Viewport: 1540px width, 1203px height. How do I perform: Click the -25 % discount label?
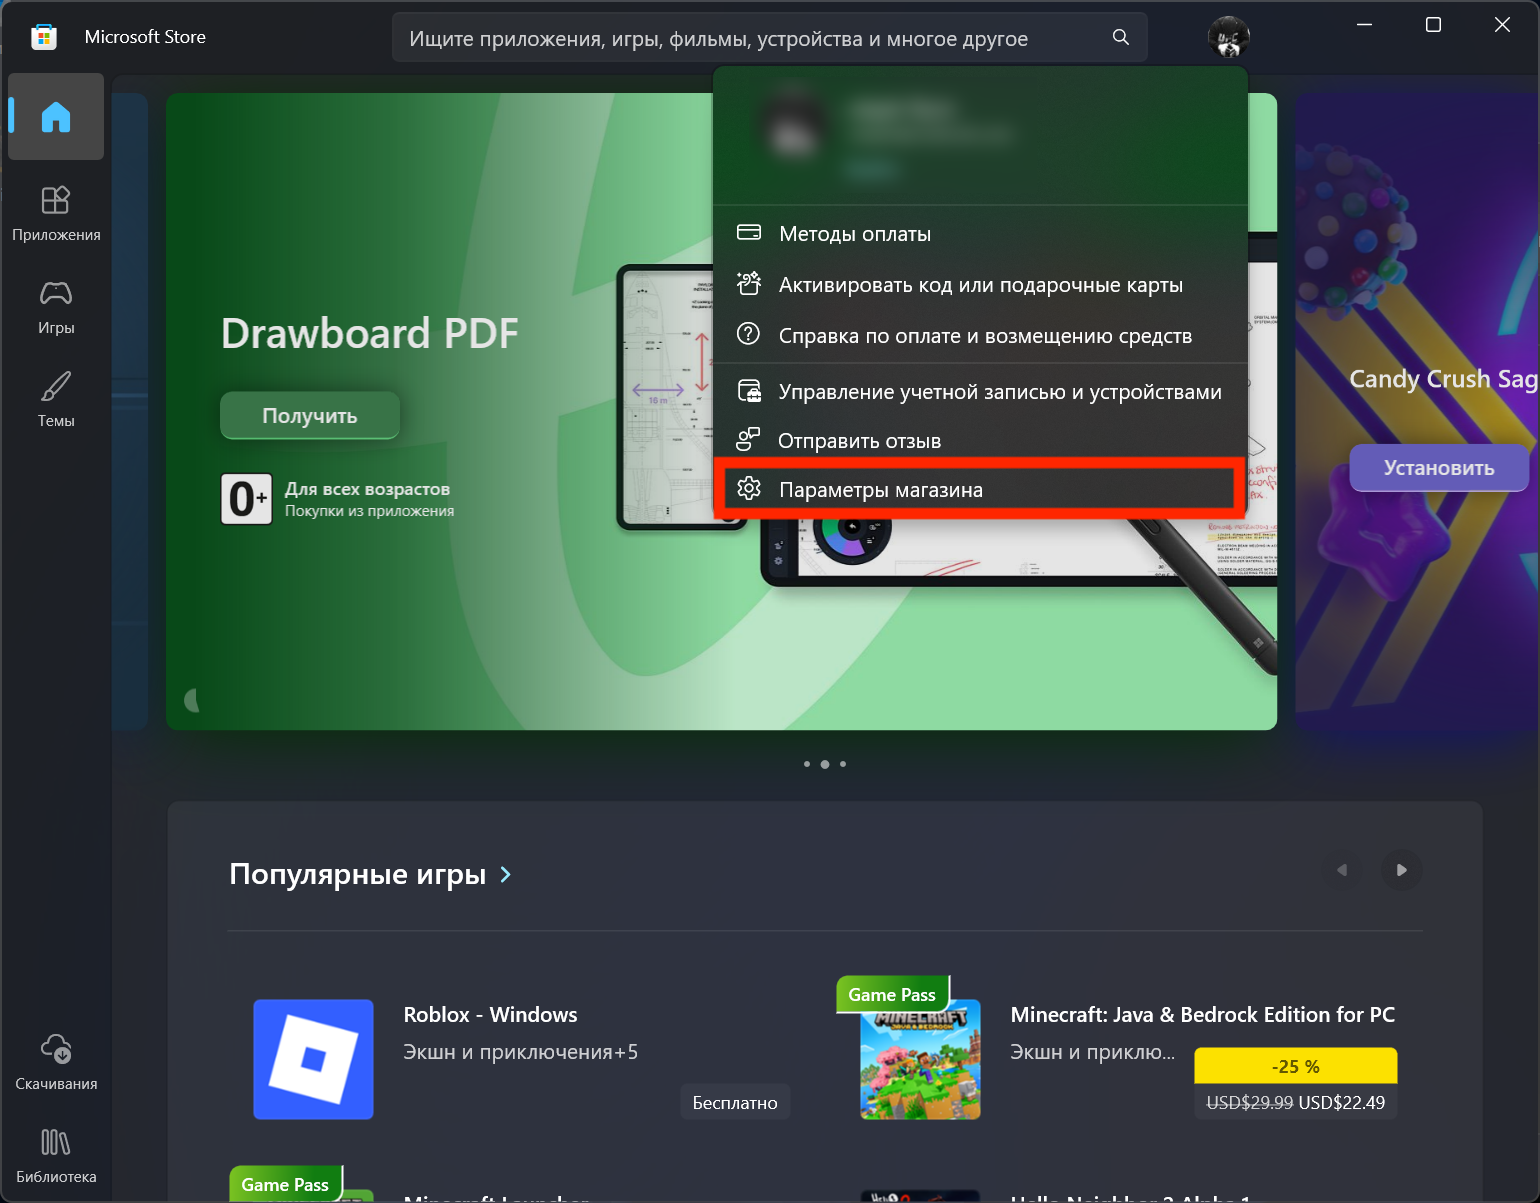point(1296,1067)
